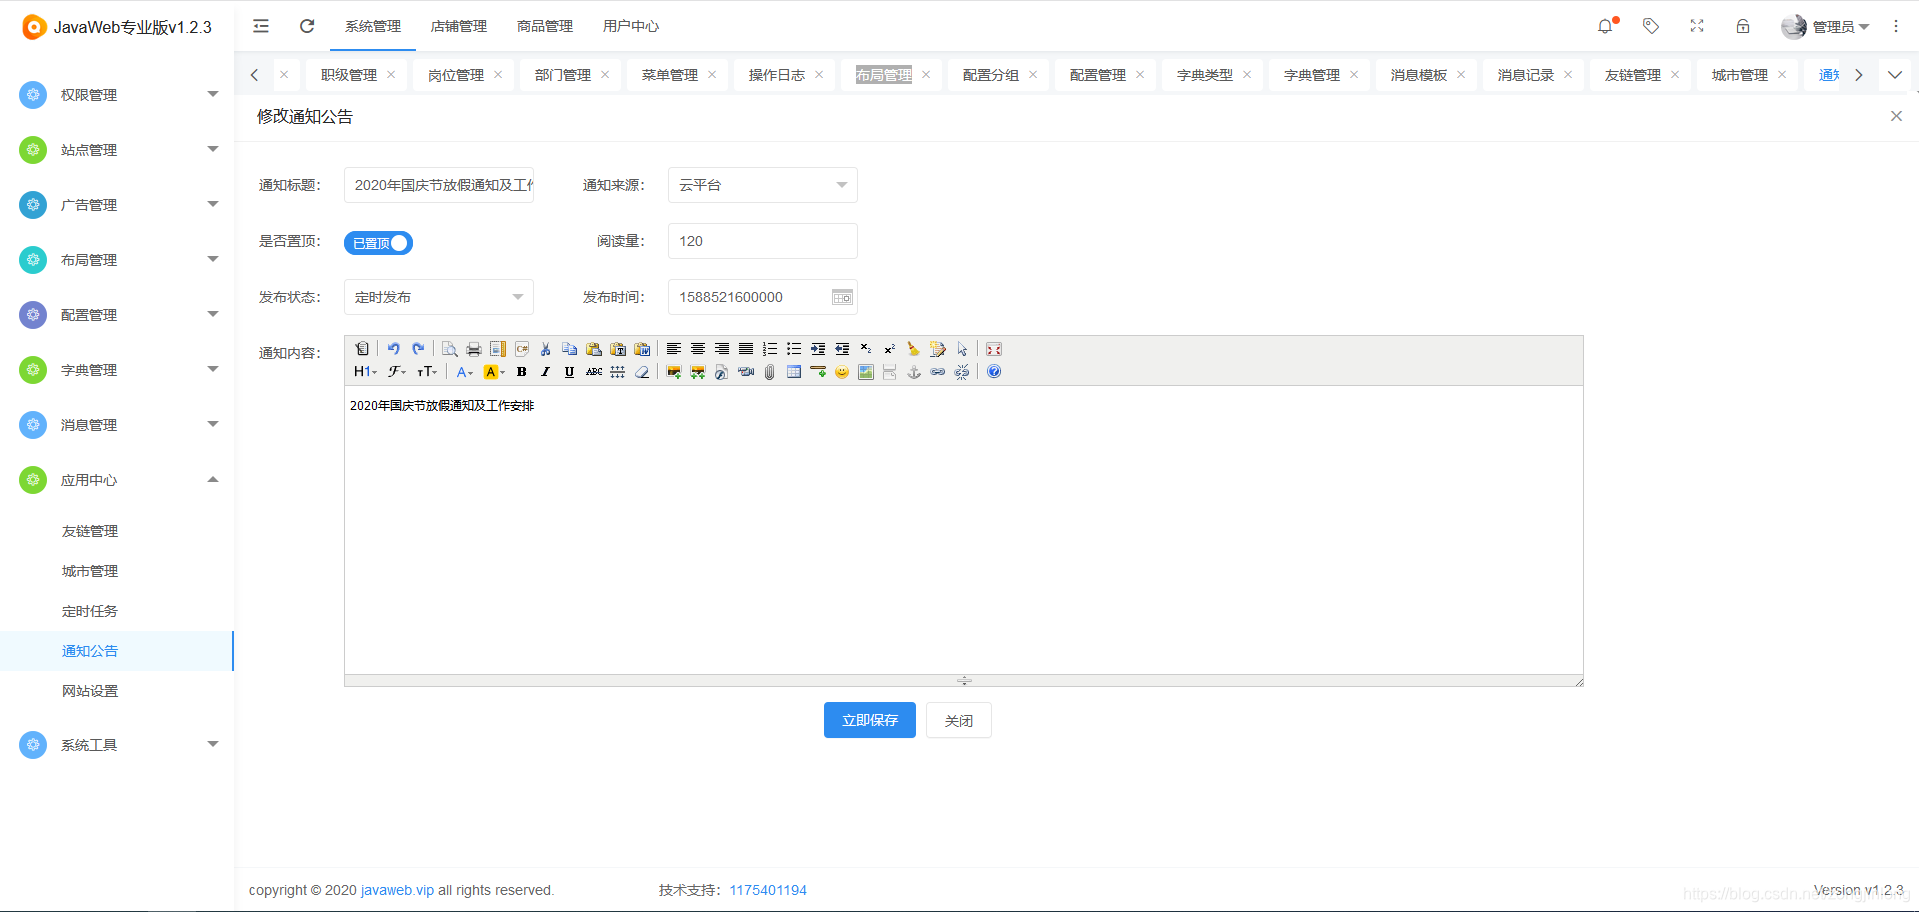Viewport: 1919px width, 912px height.
Task: Open the 发布状态 dropdown
Action: [x=438, y=297]
